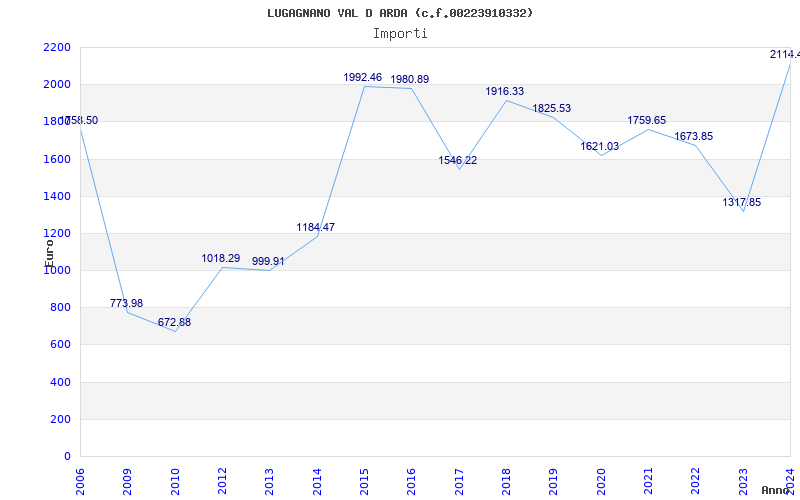Image resolution: width=800 pixels, height=500 pixels.
Task: Click the x-axis year 2012
Action: 222,482
